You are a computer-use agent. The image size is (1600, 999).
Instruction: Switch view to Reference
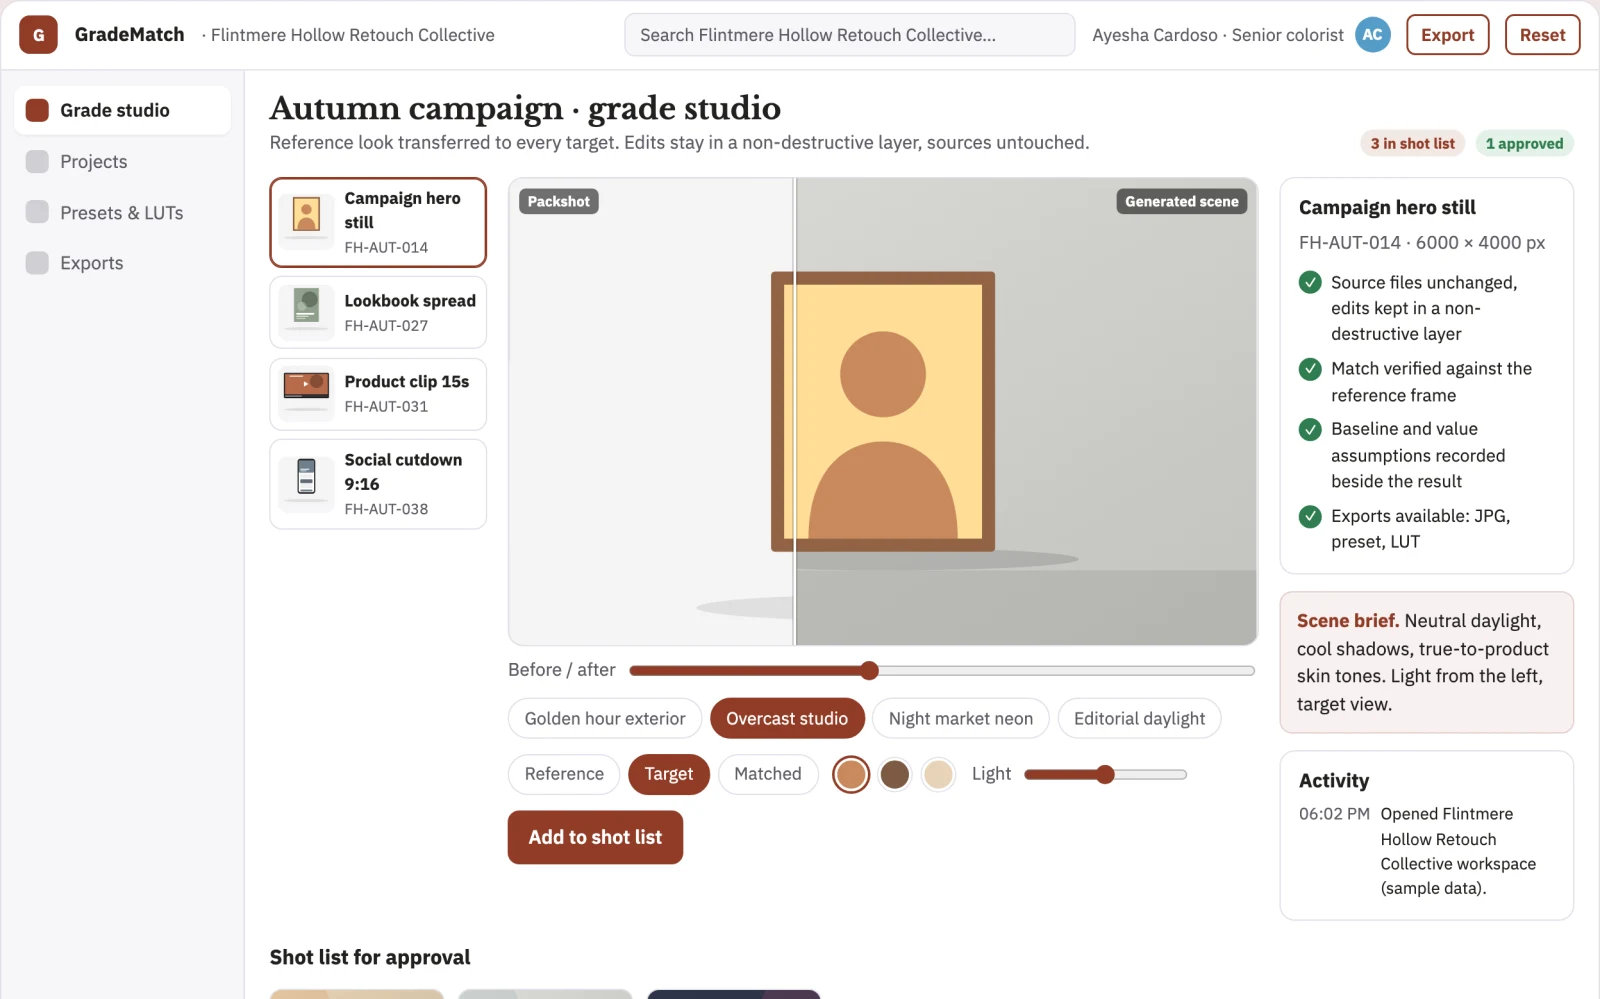(x=564, y=774)
